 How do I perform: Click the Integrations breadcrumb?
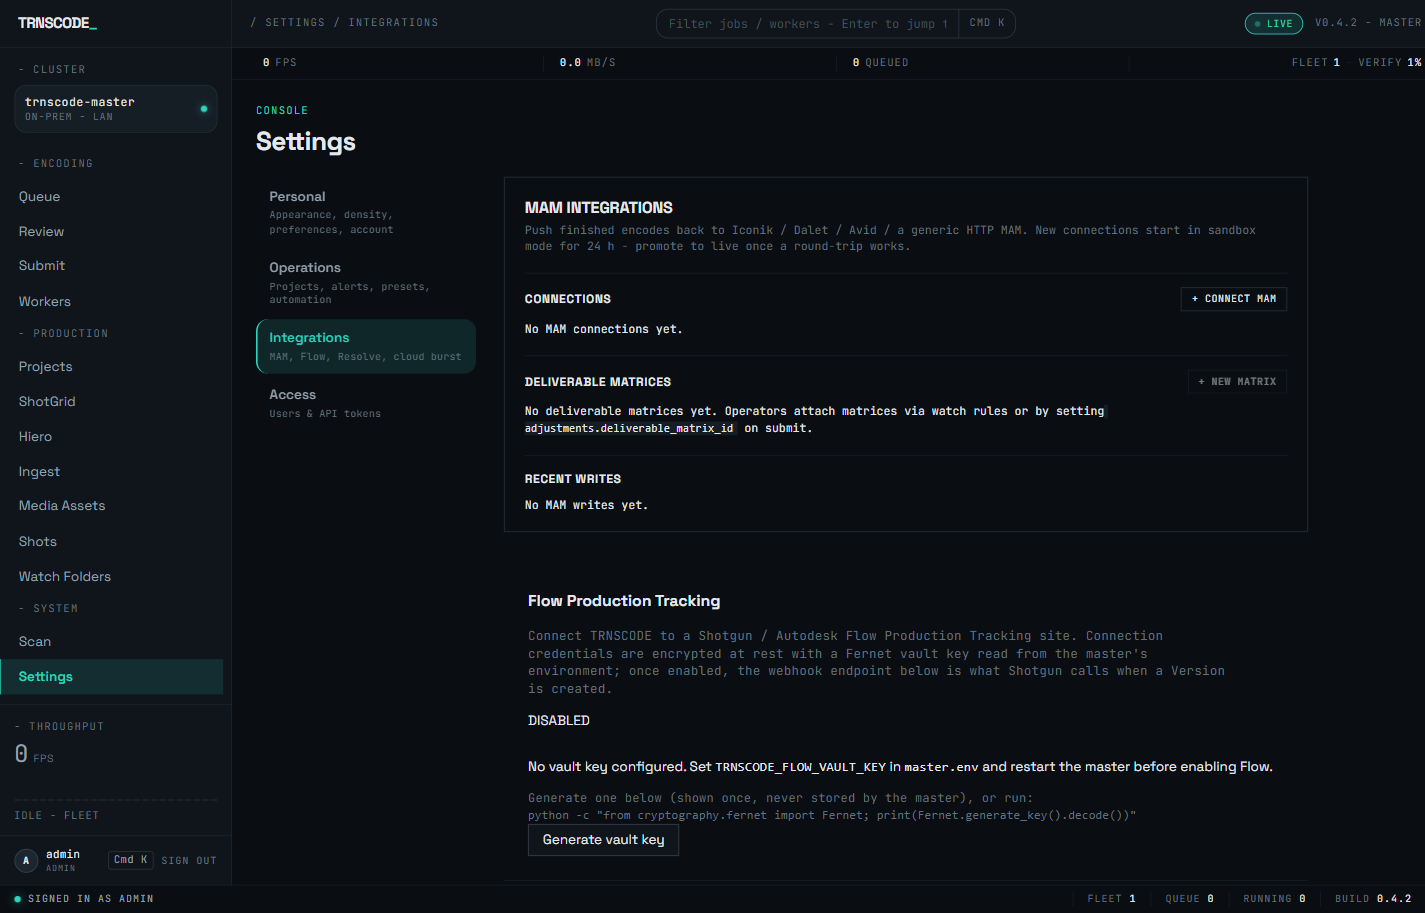pyautogui.click(x=393, y=23)
